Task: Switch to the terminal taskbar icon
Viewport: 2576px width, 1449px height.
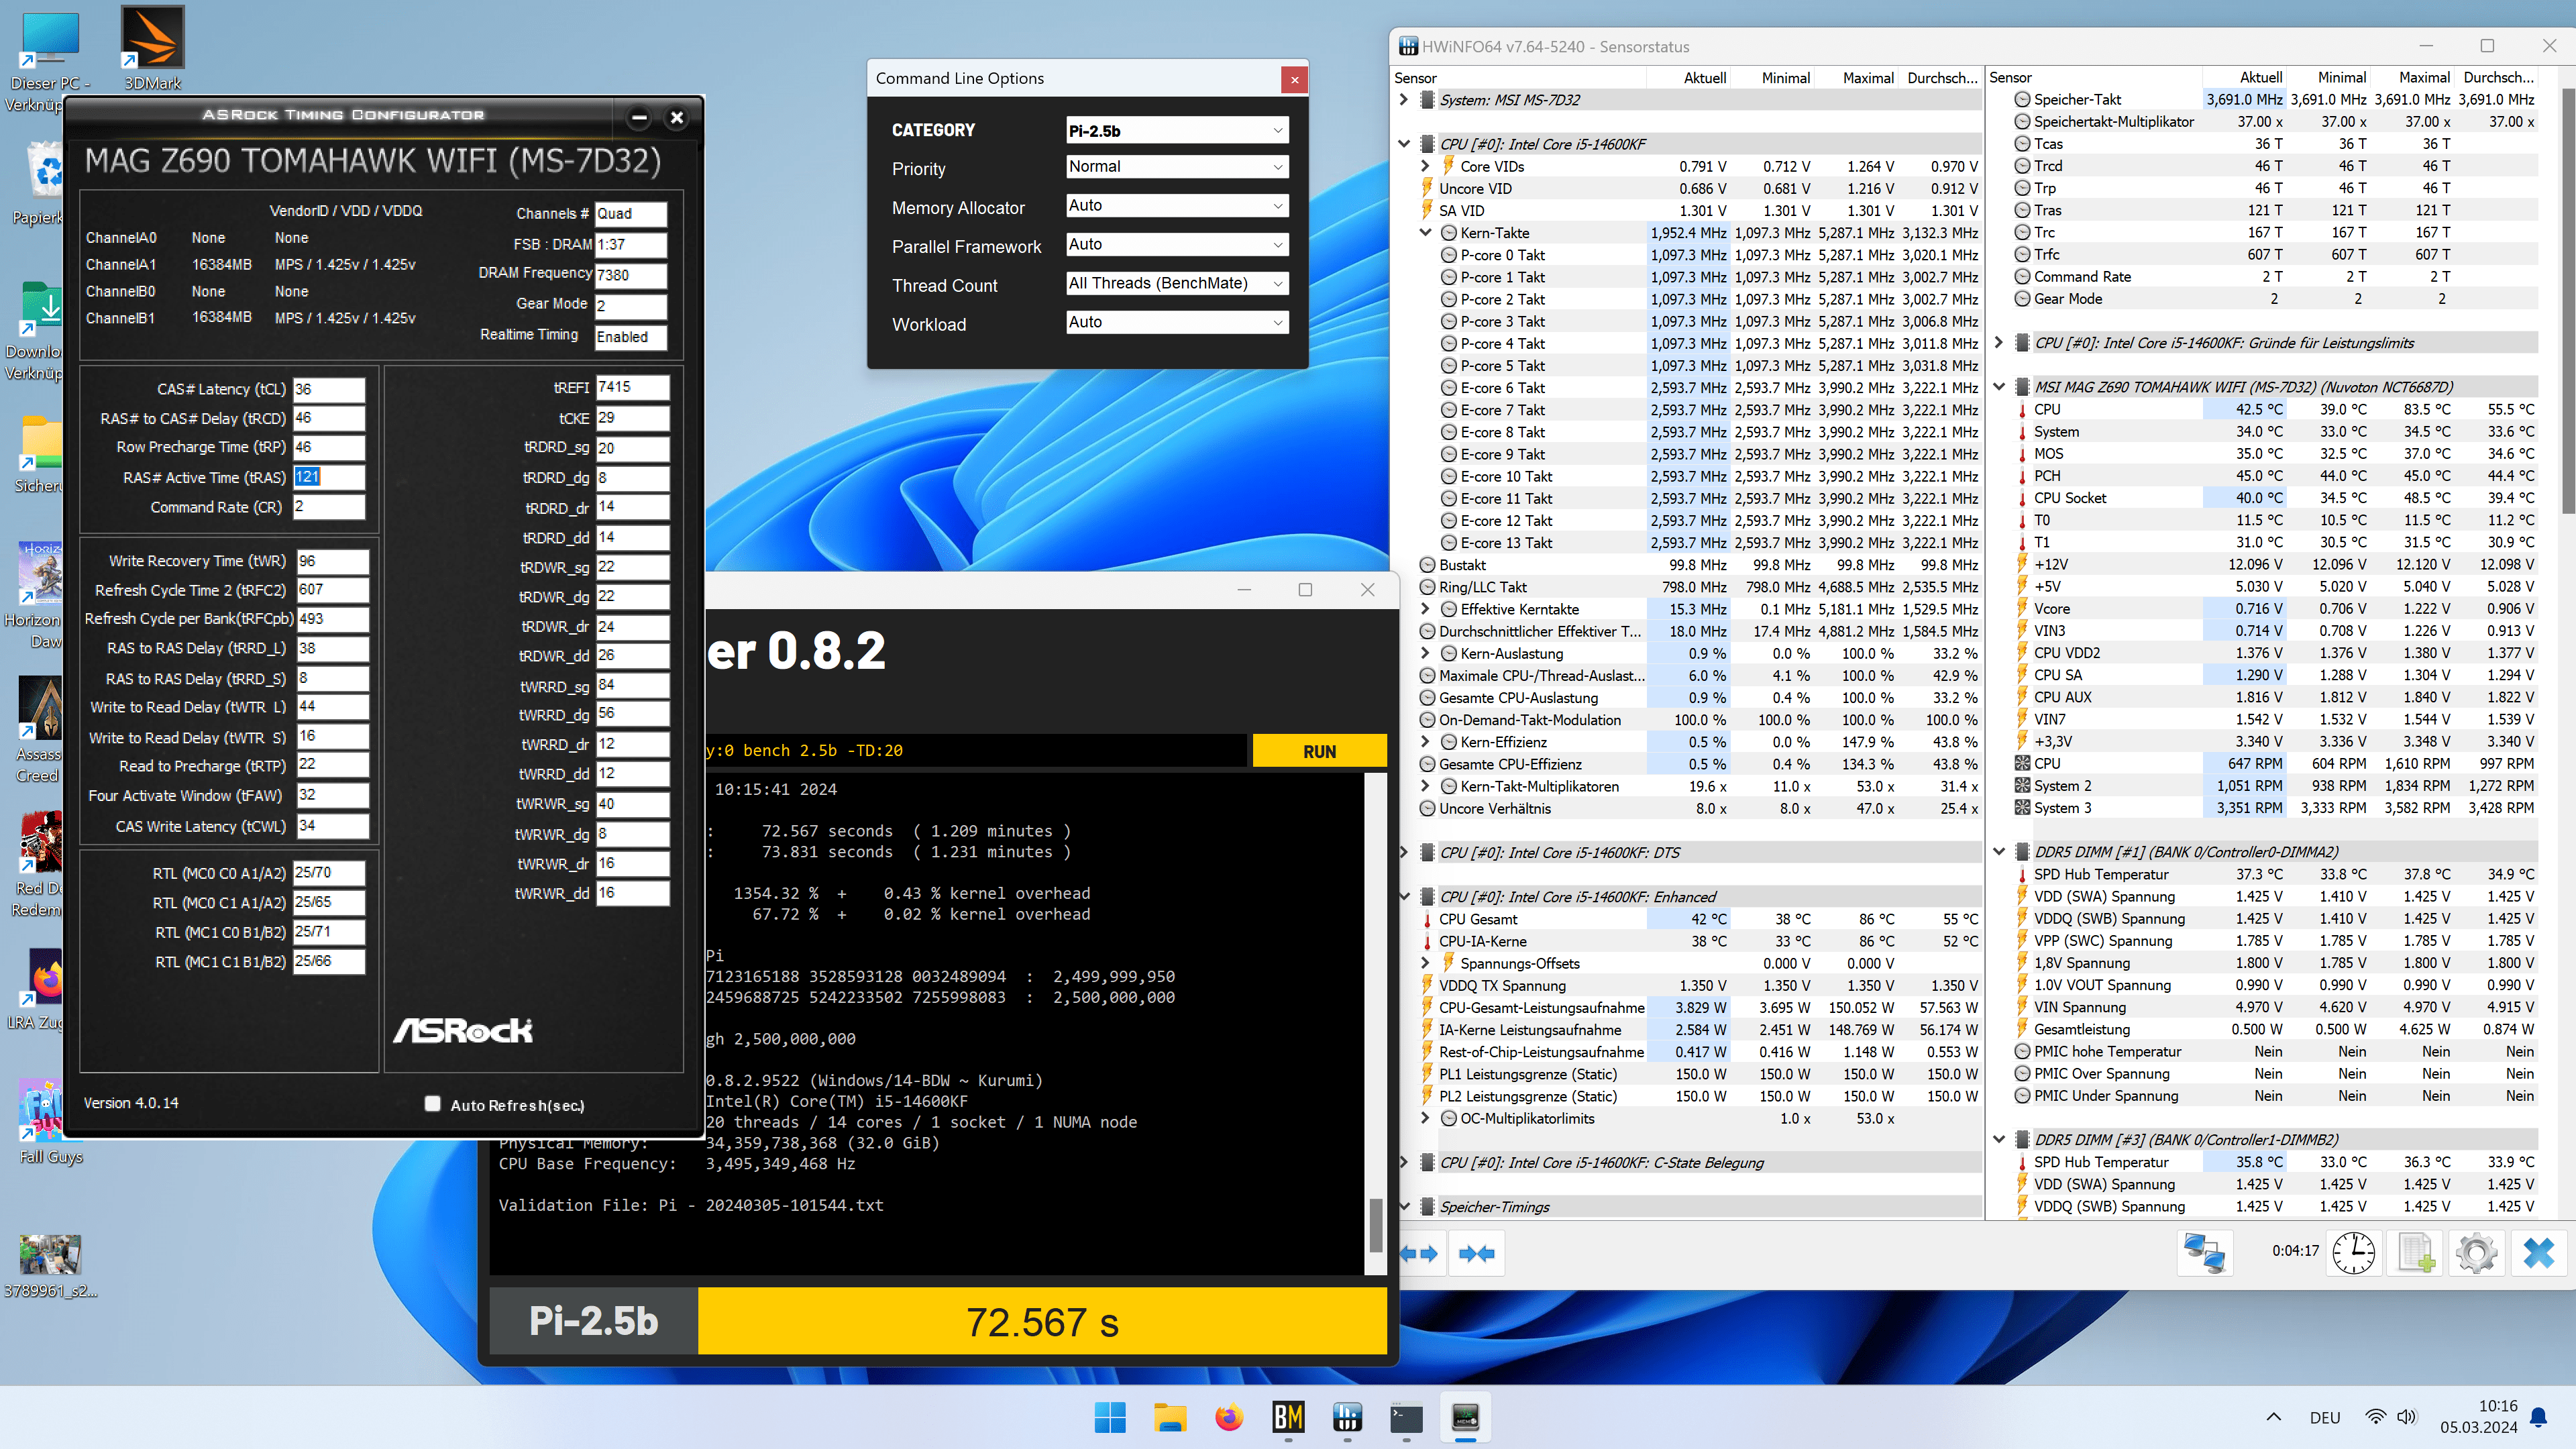Action: click(x=1406, y=1417)
